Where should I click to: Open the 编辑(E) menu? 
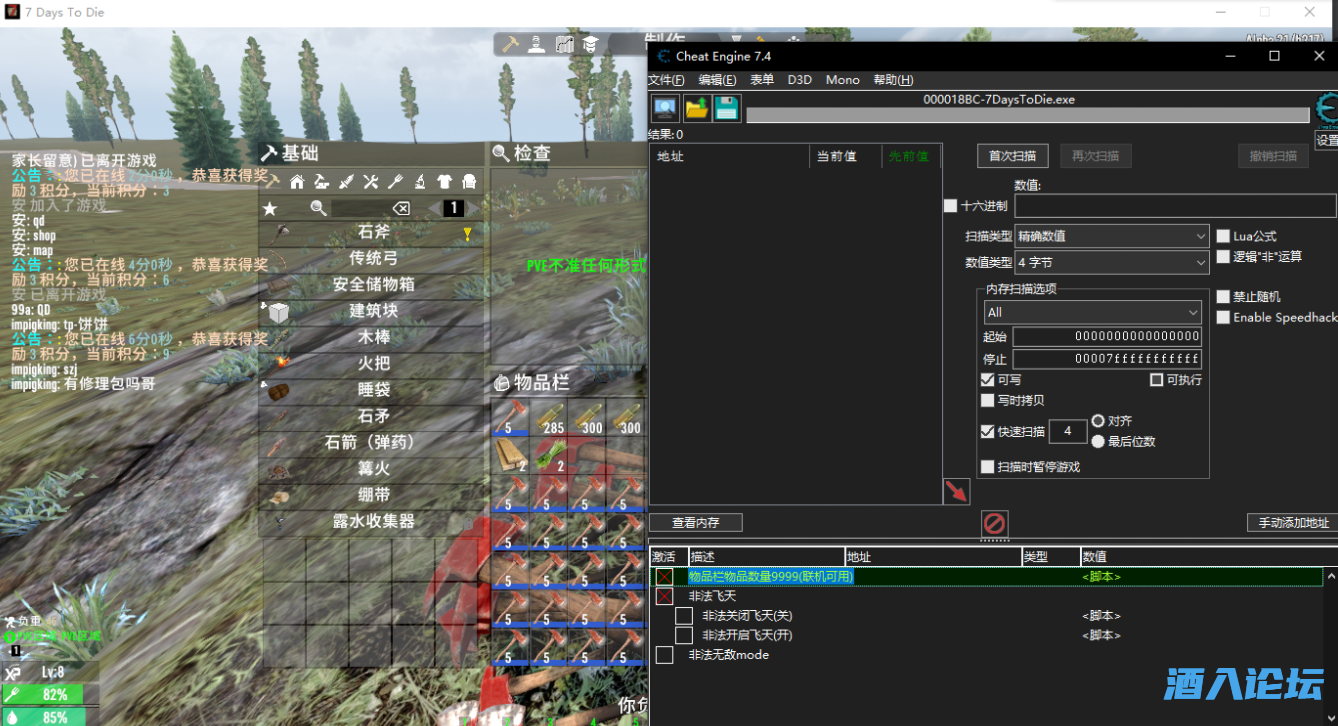click(717, 80)
